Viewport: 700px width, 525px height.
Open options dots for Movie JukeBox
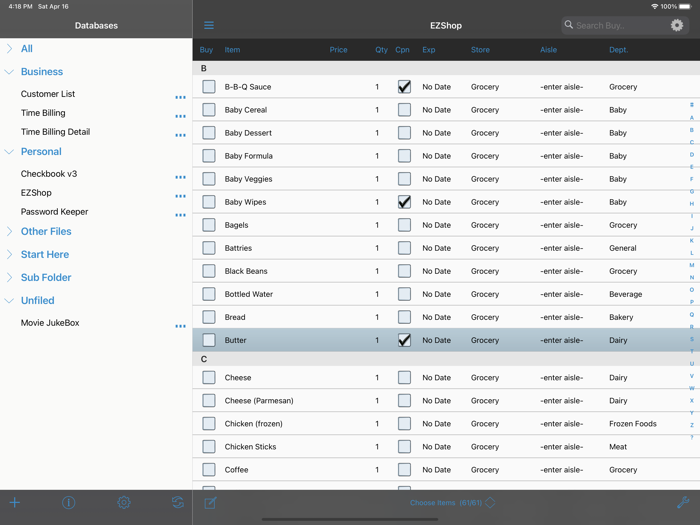coord(180,326)
